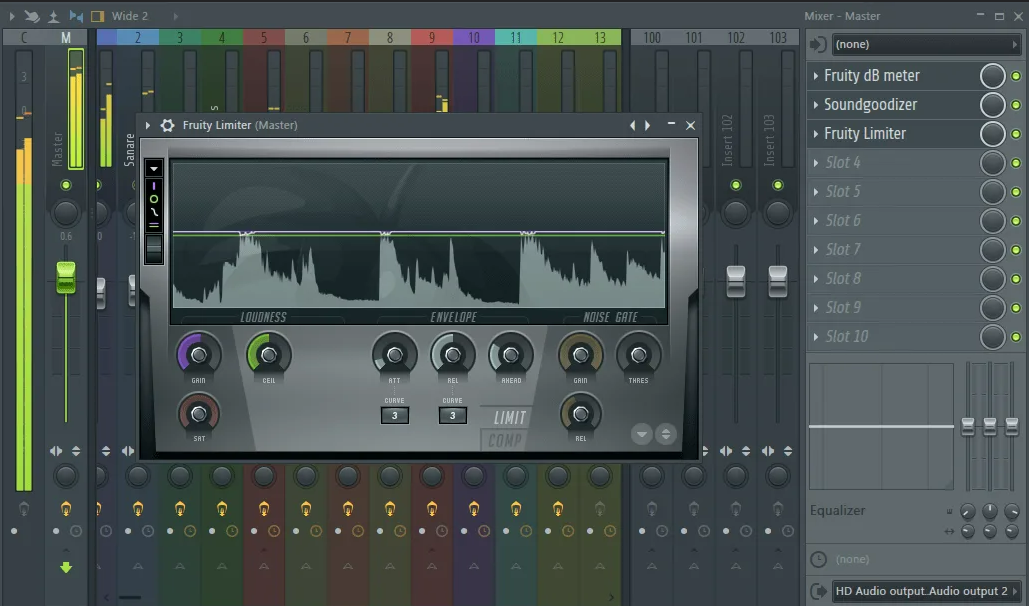The image size is (1029, 606).
Task: Click the release CURVE value box
Action: [x=452, y=416]
